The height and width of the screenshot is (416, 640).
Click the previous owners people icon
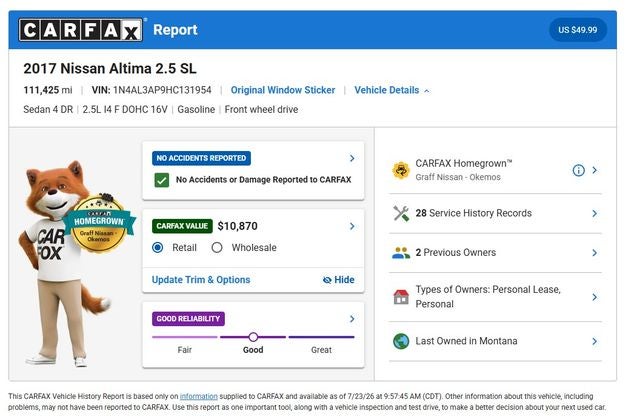point(401,253)
